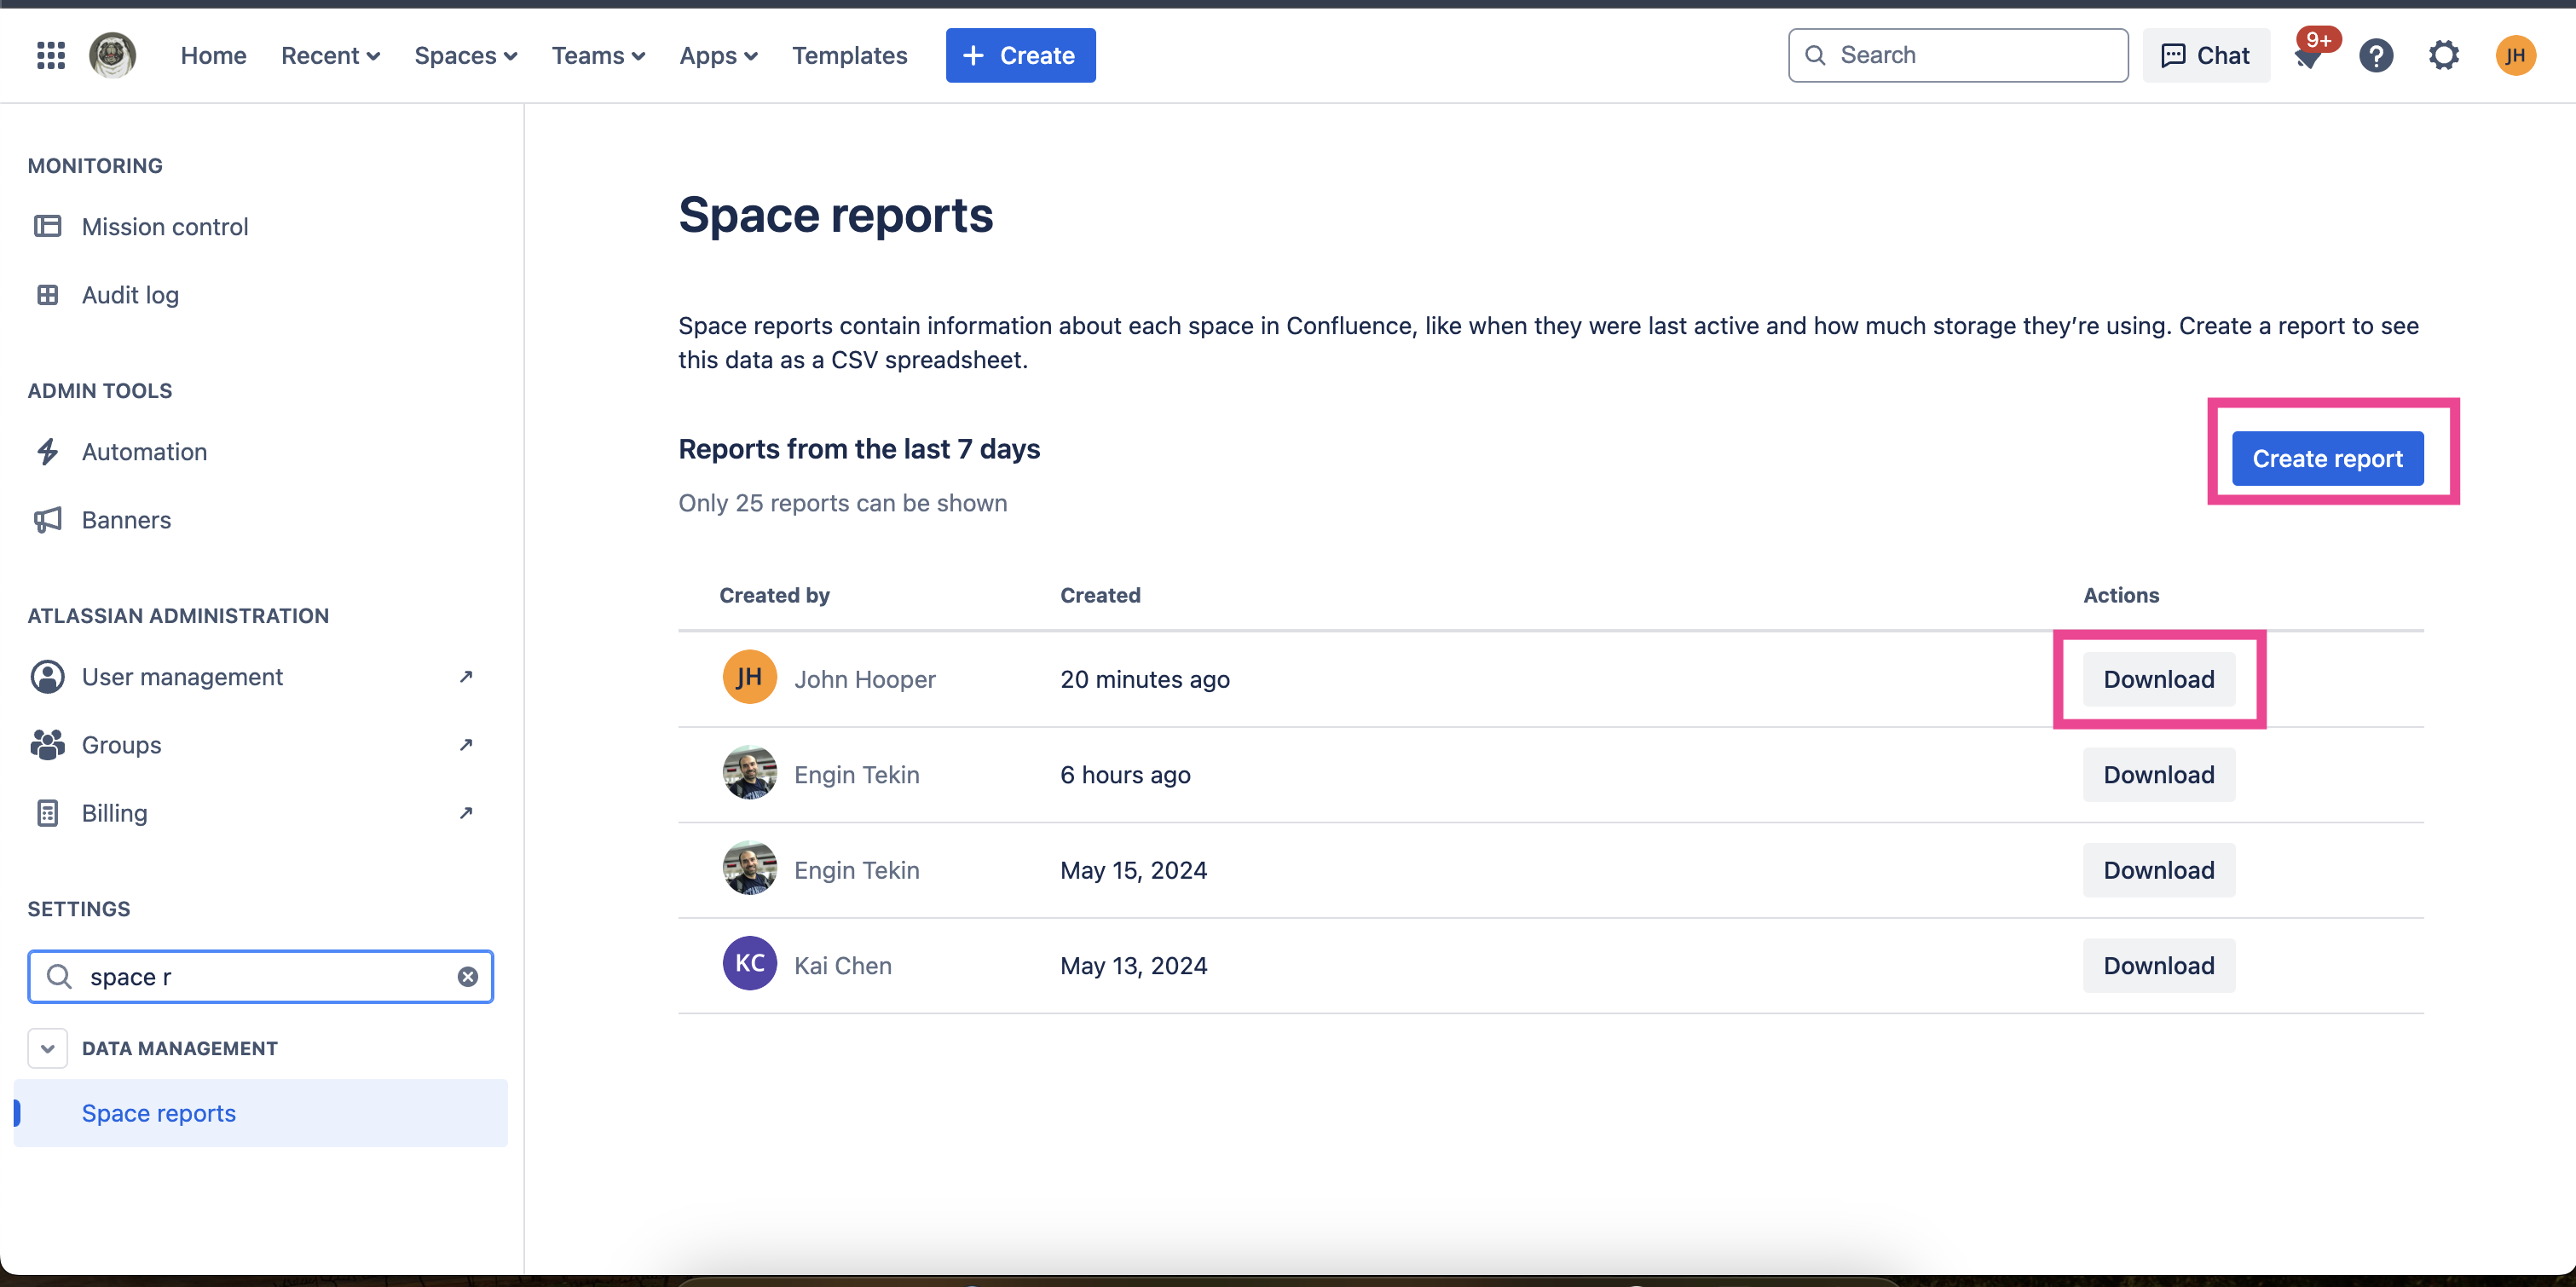Download John Hooper's report
The width and height of the screenshot is (2576, 1287).
[x=2158, y=679]
